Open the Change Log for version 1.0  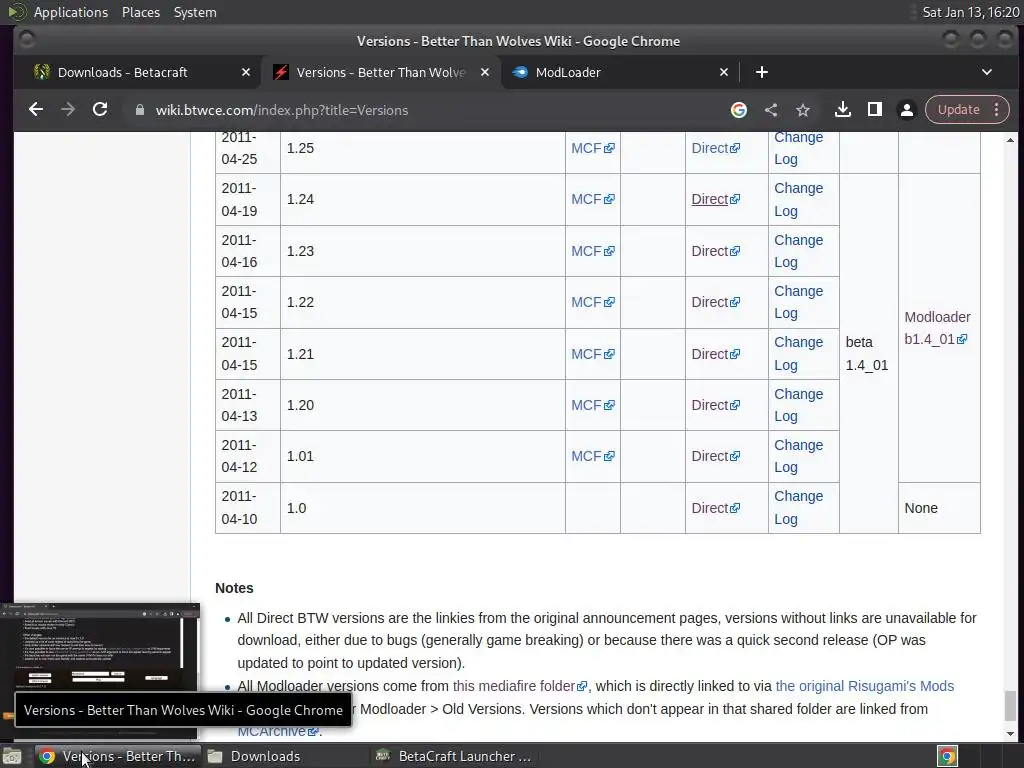coord(798,508)
